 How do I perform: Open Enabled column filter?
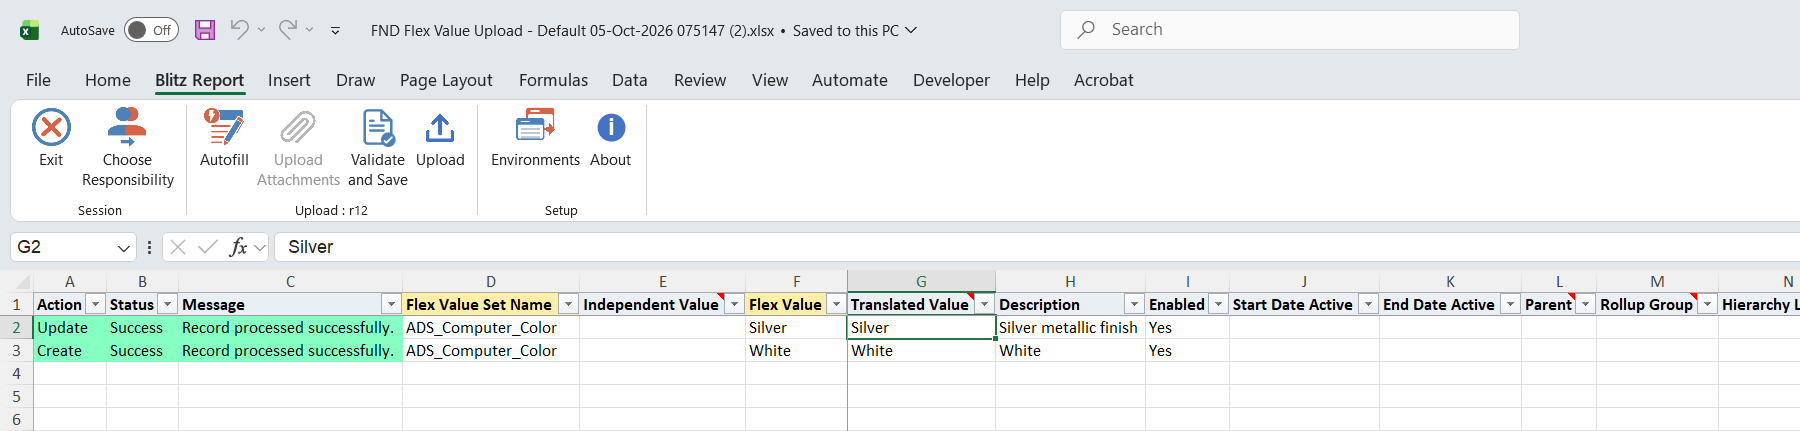coord(1218,304)
